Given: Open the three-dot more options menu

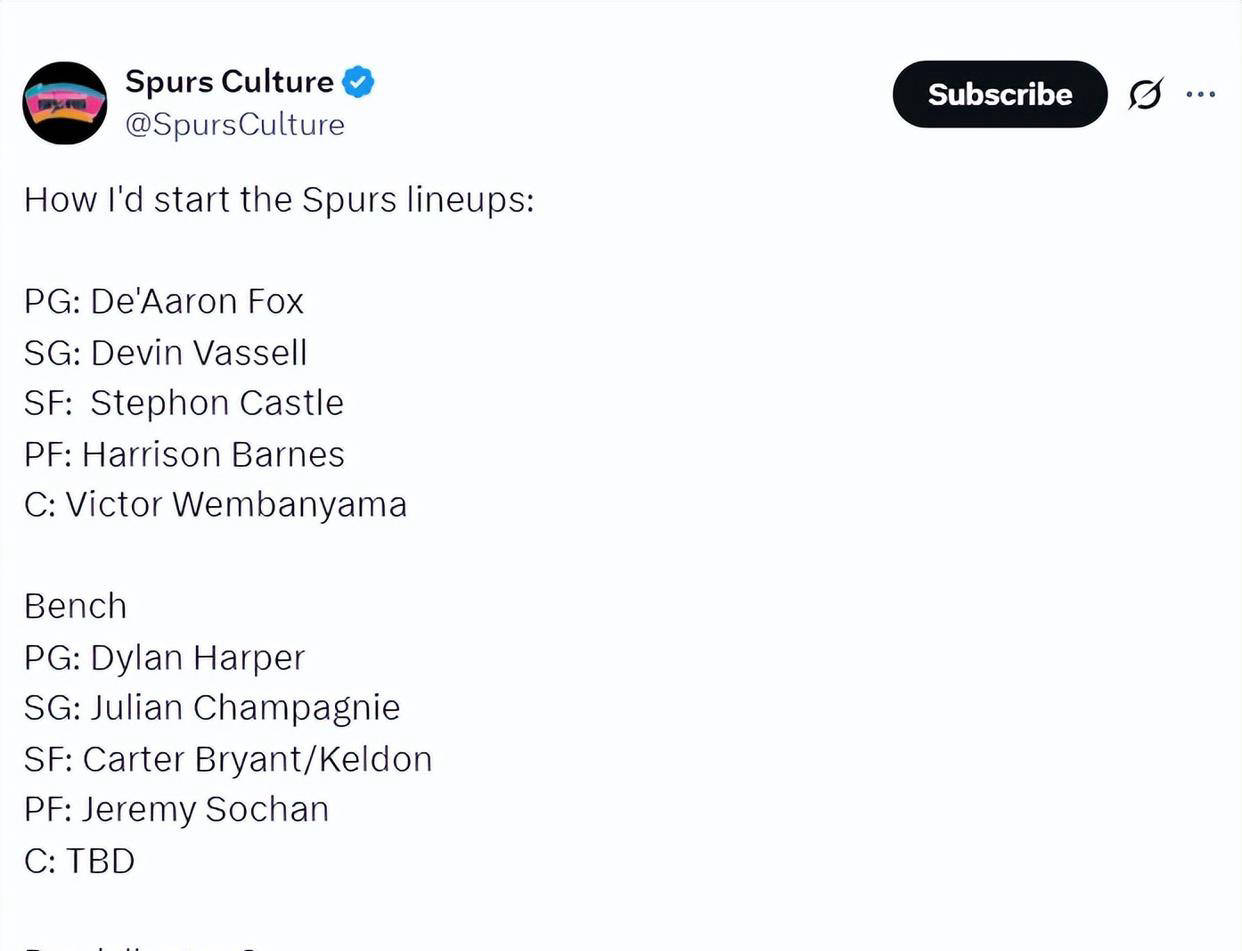Looking at the screenshot, I should pos(1200,94).
